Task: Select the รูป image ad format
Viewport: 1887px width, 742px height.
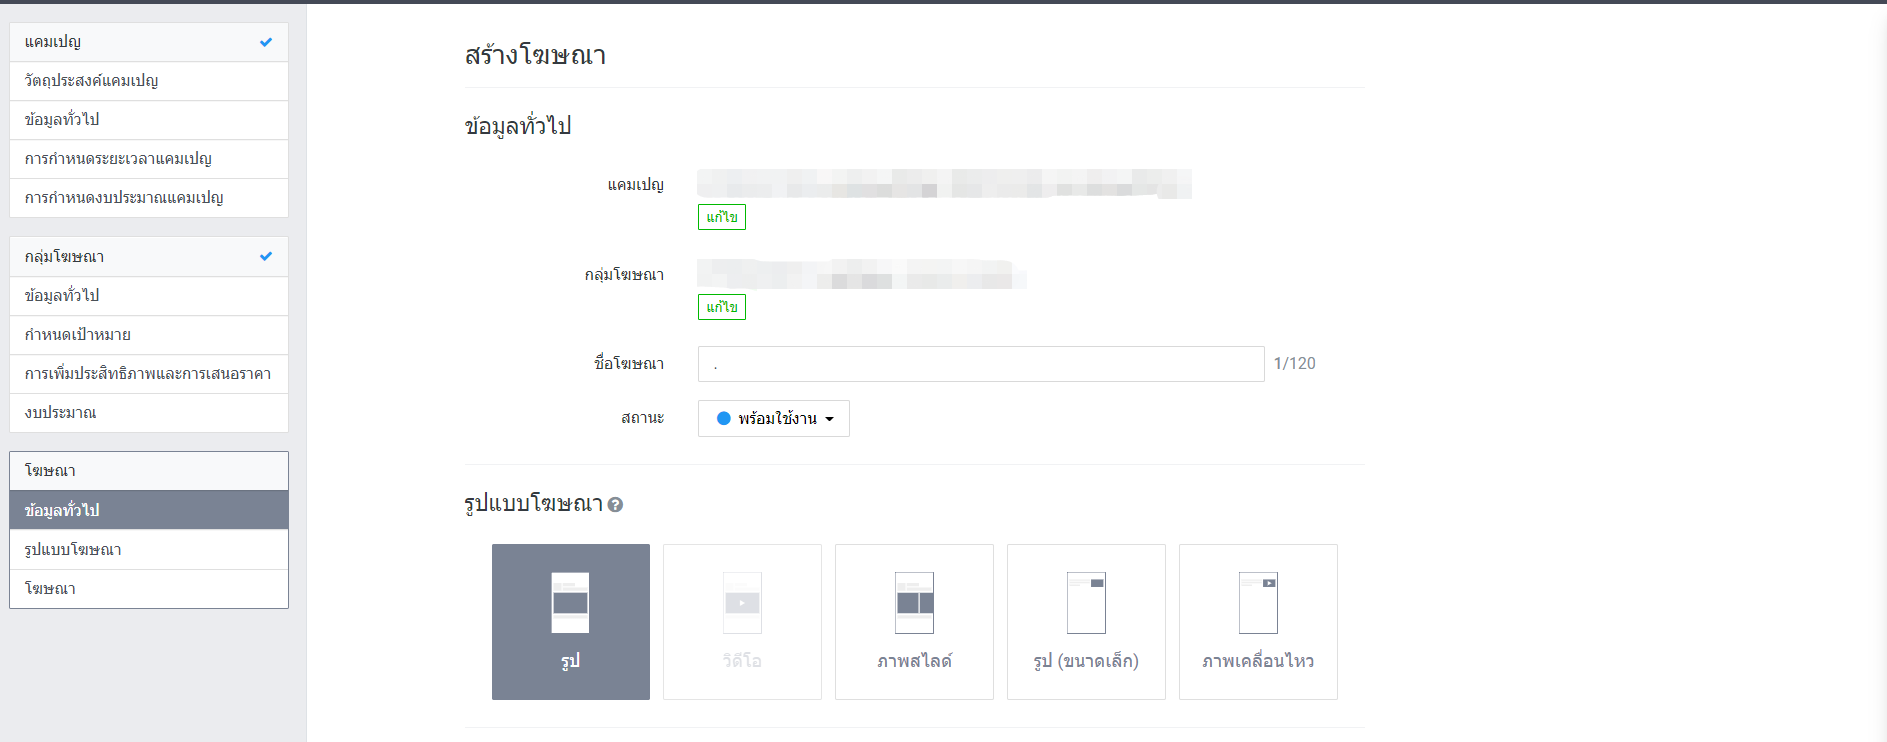Action: point(570,621)
